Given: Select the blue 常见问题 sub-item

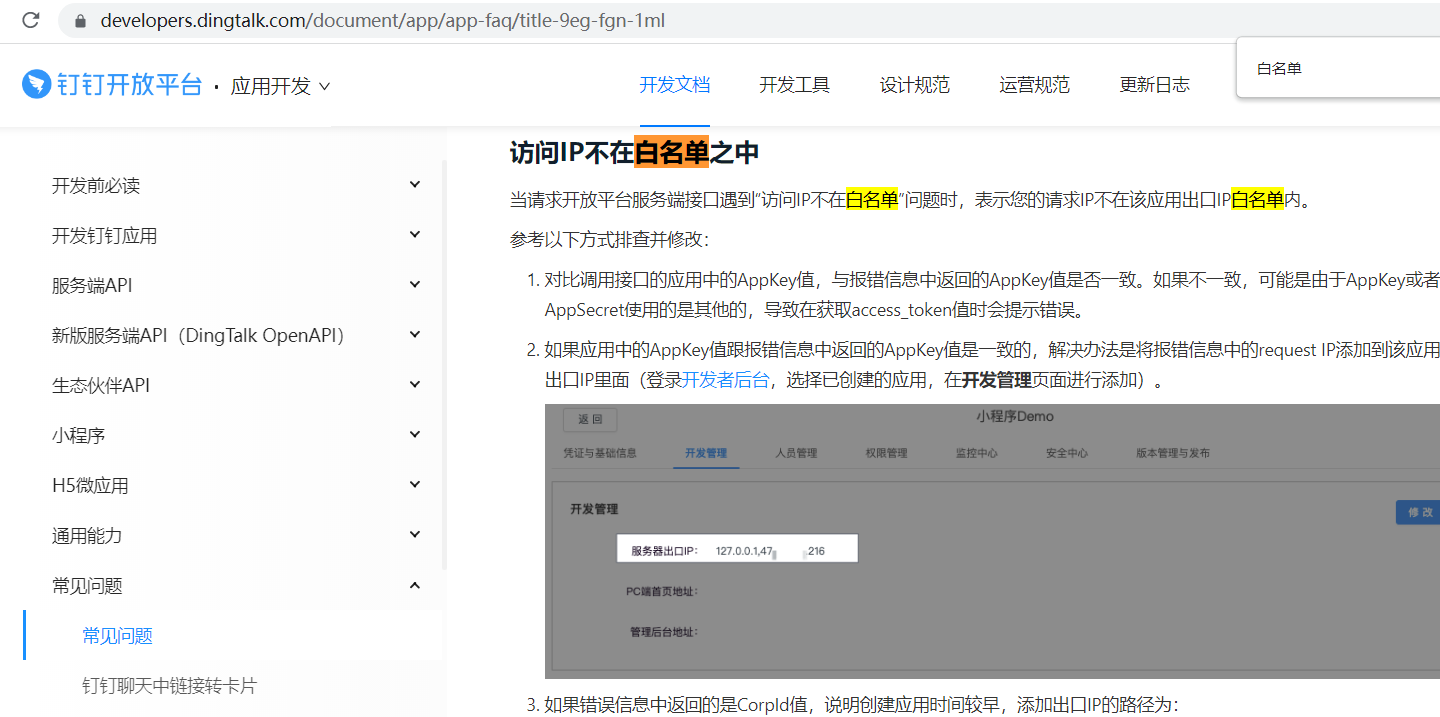Looking at the screenshot, I should point(117,635).
